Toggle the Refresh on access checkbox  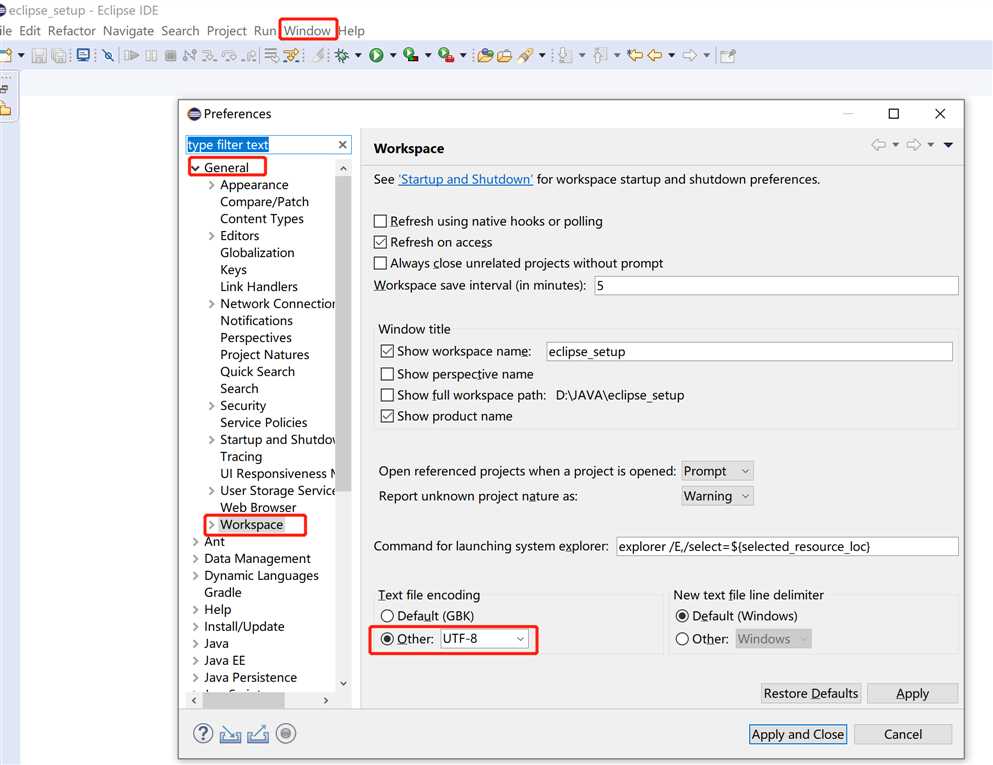(380, 242)
